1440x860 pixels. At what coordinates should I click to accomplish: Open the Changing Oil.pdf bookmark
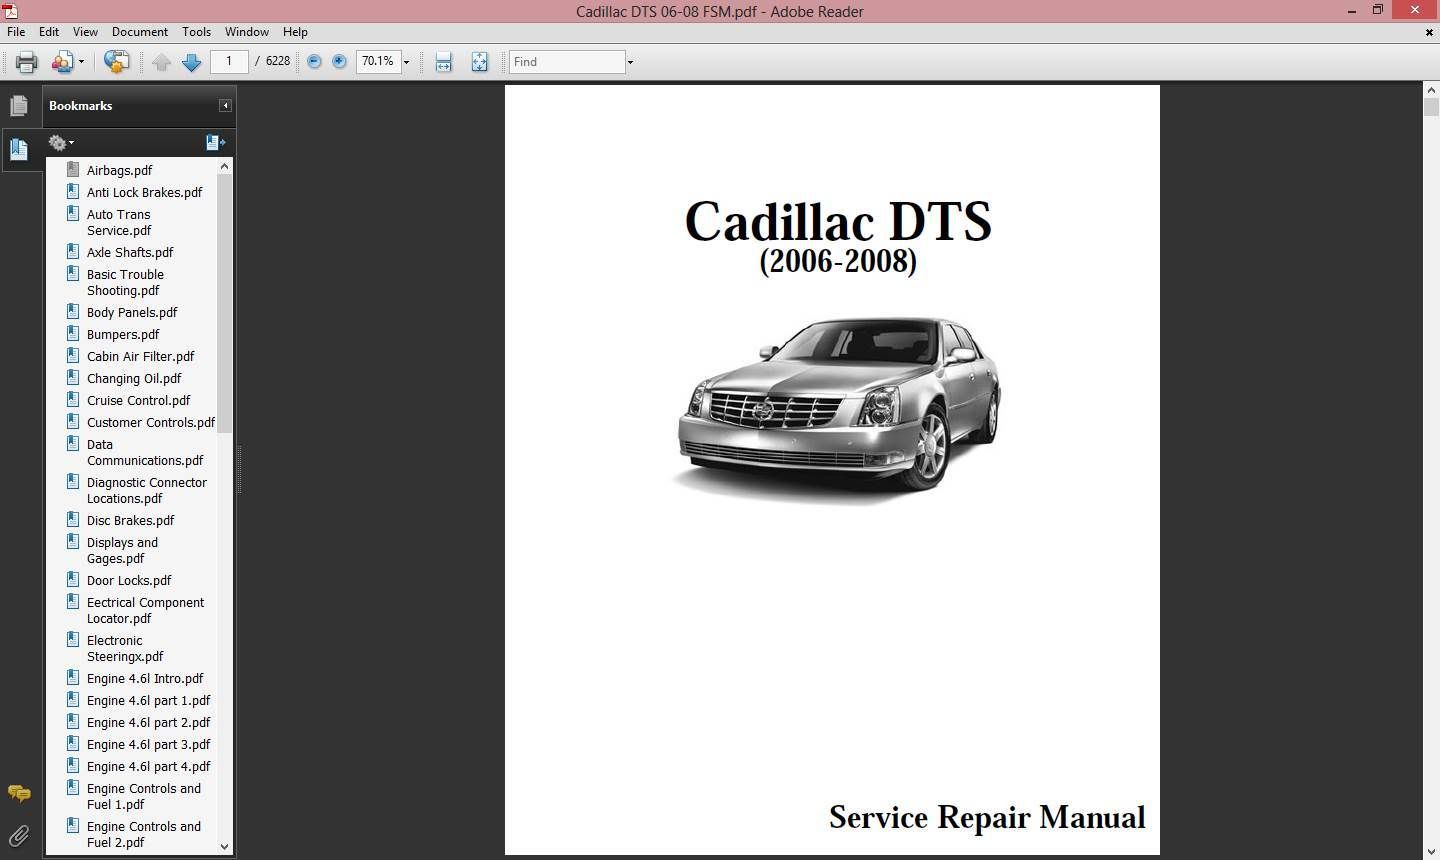tap(134, 378)
